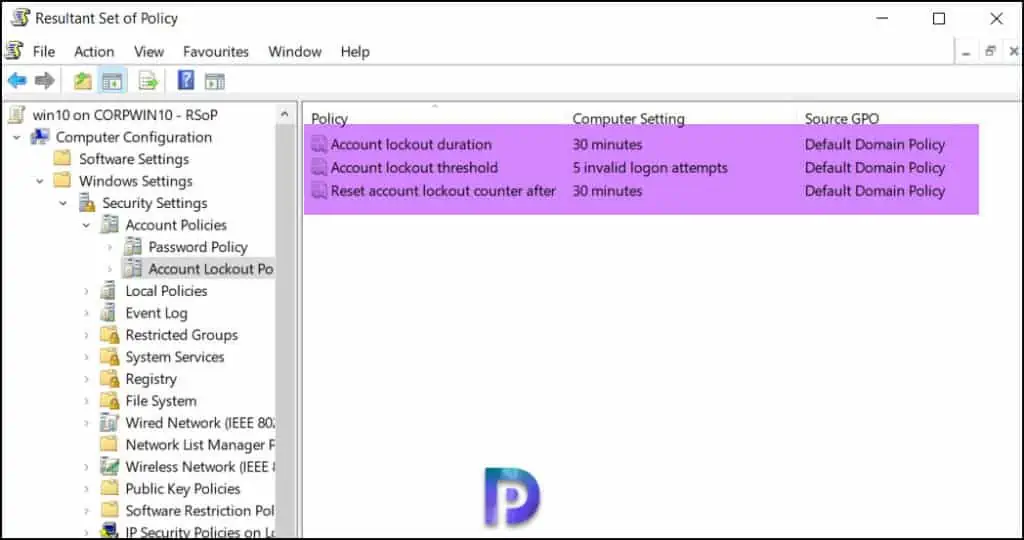Expand the Restricted Groups node
The height and width of the screenshot is (540, 1024).
tap(86, 335)
